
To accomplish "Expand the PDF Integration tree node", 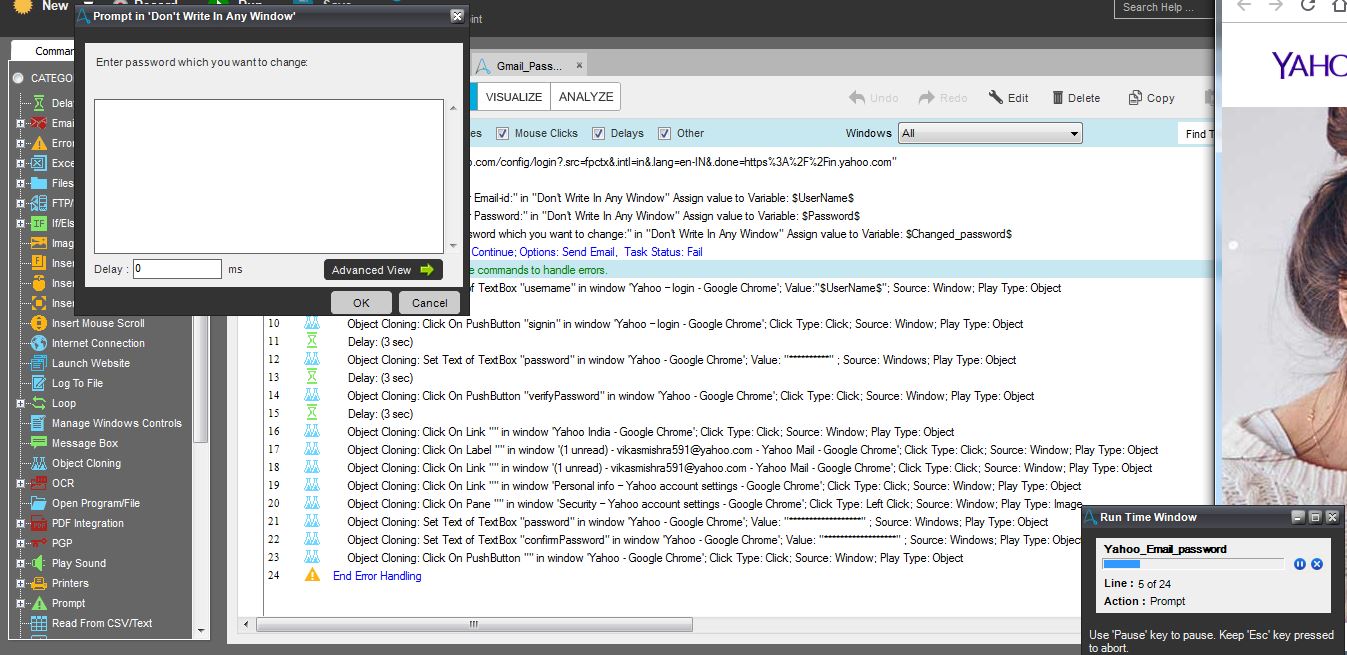I will [x=20, y=523].
